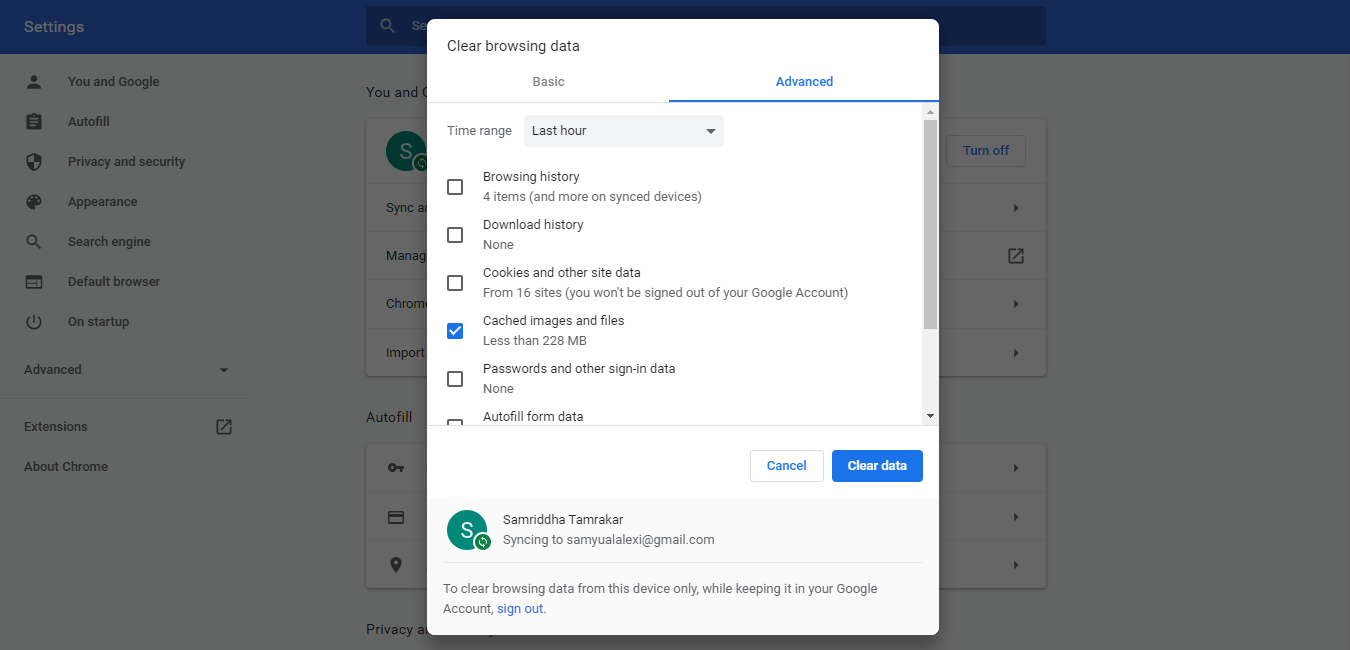Click the On startup power icon
This screenshot has height=650, width=1350.
[34, 322]
